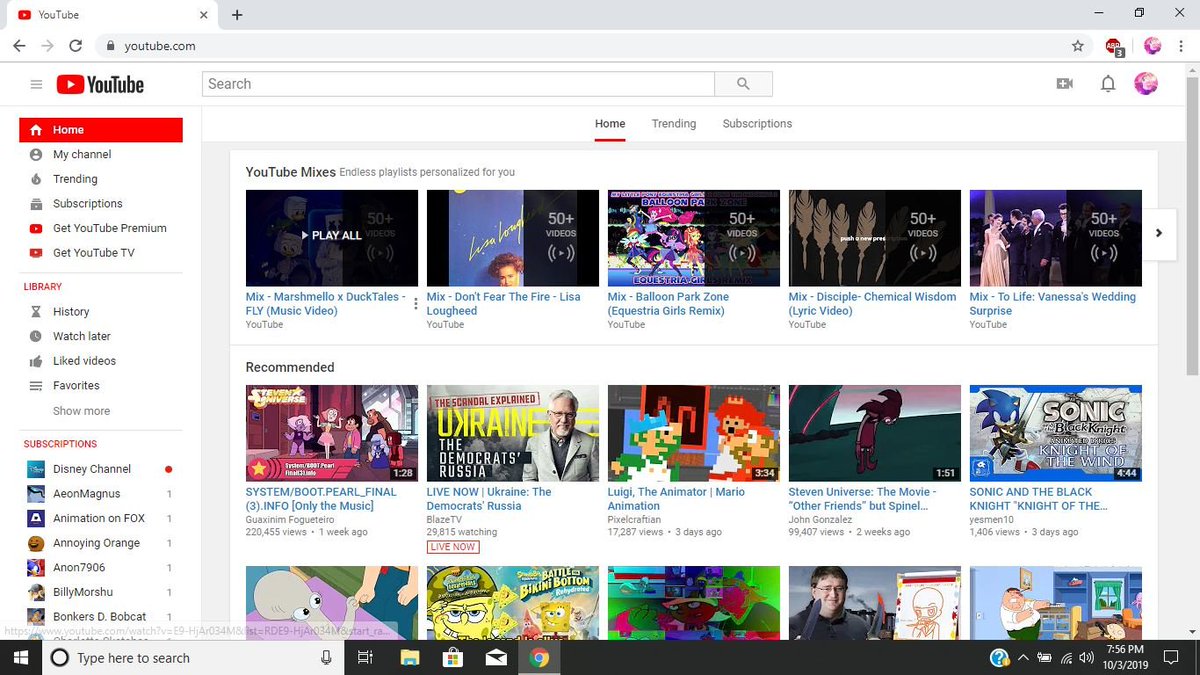Open the create video camera icon

pos(1064,84)
